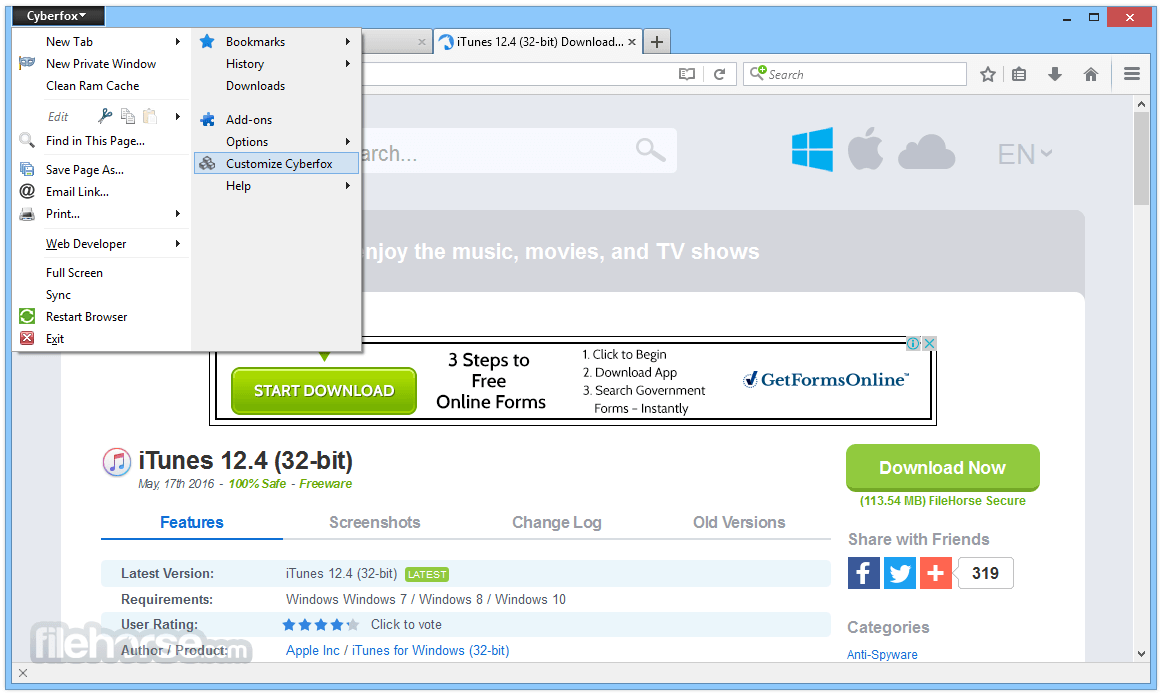Expand the Edit submenu arrow
The height and width of the screenshot is (694, 1162).
(177, 116)
